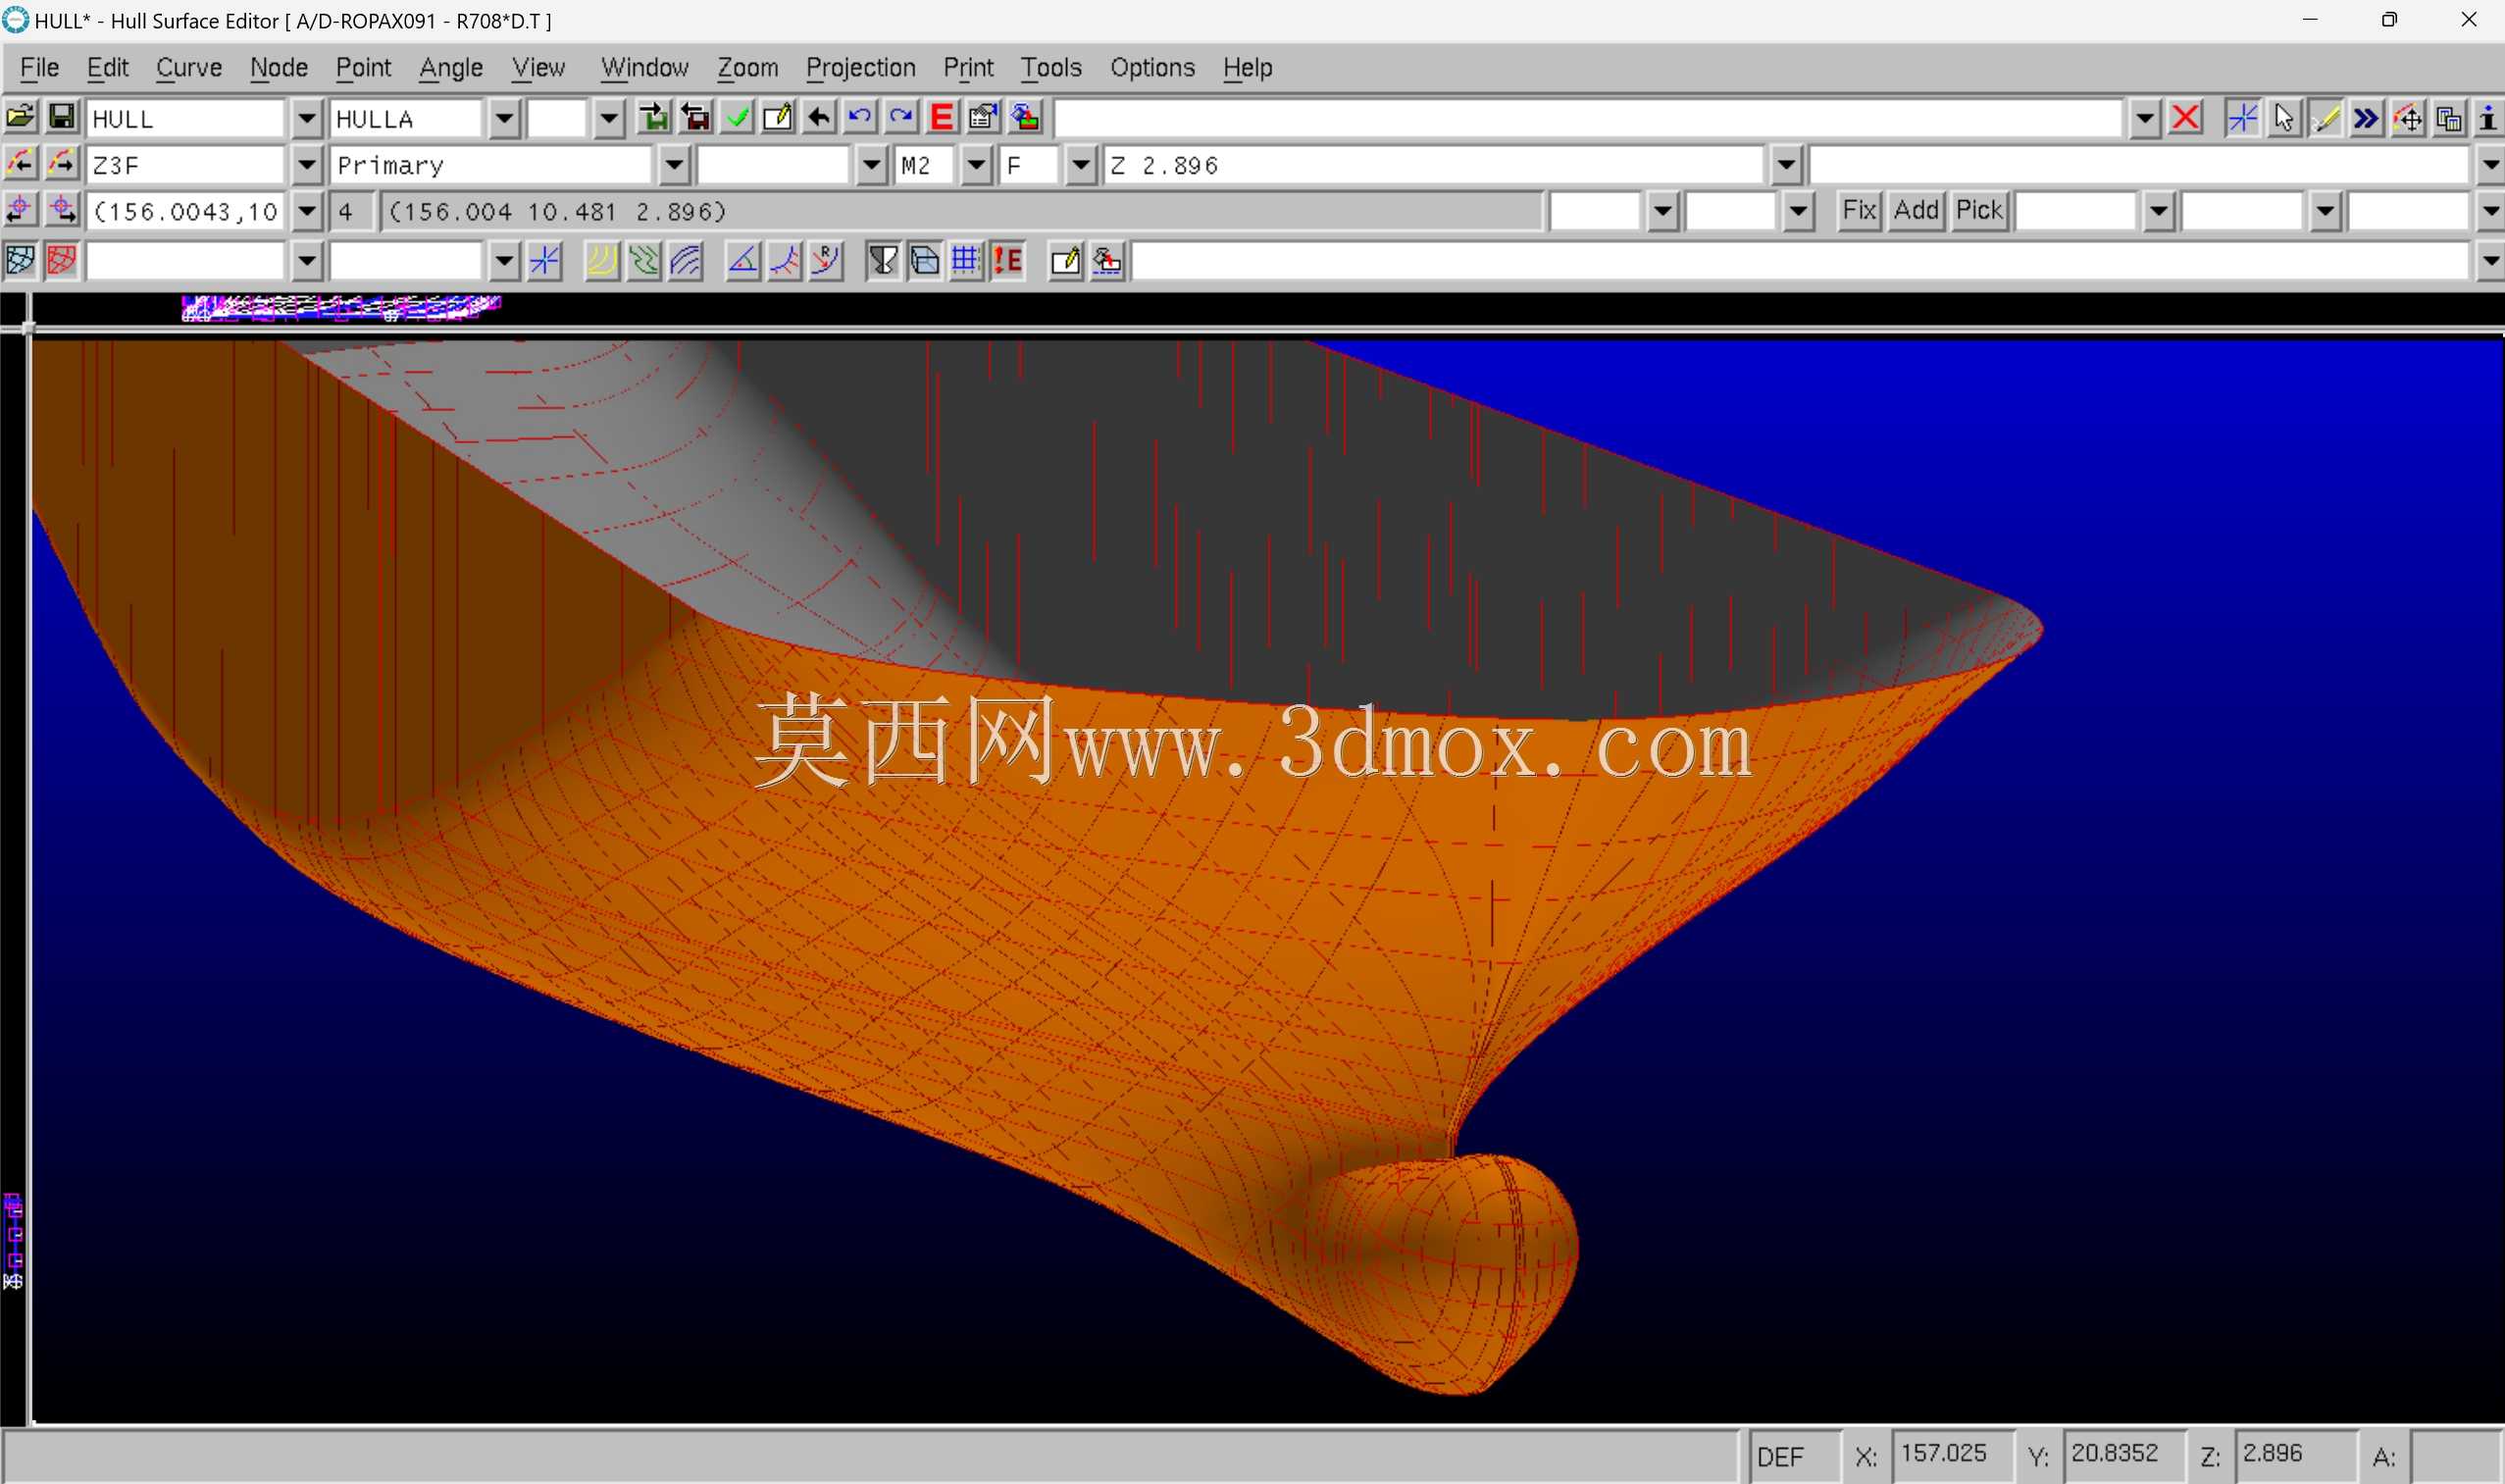Open the File menu
2505x1484 pixels.
coord(39,67)
